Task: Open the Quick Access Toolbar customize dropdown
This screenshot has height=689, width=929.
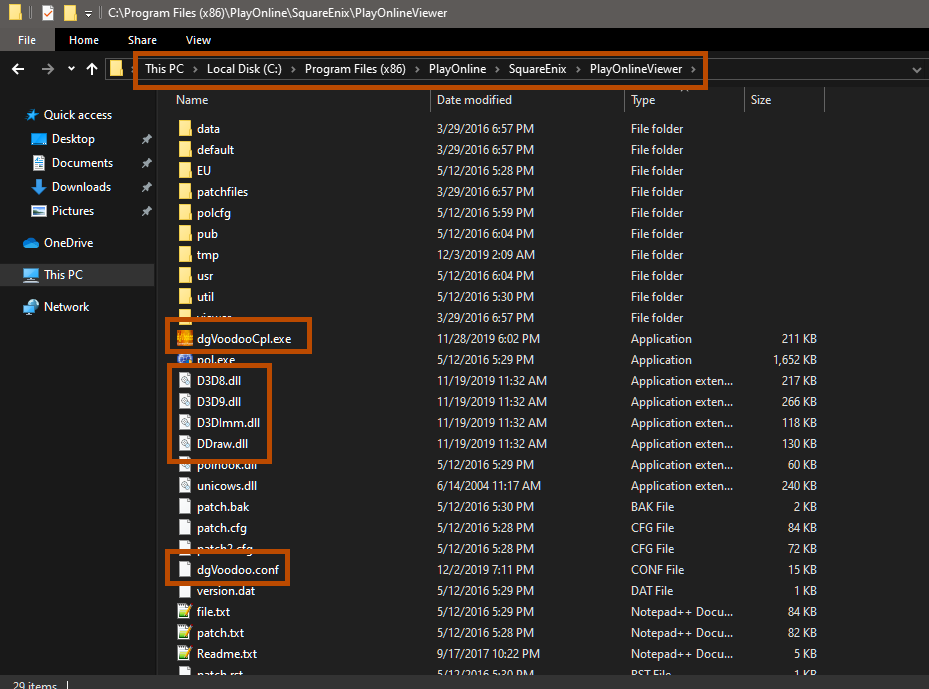Action: click(x=89, y=14)
